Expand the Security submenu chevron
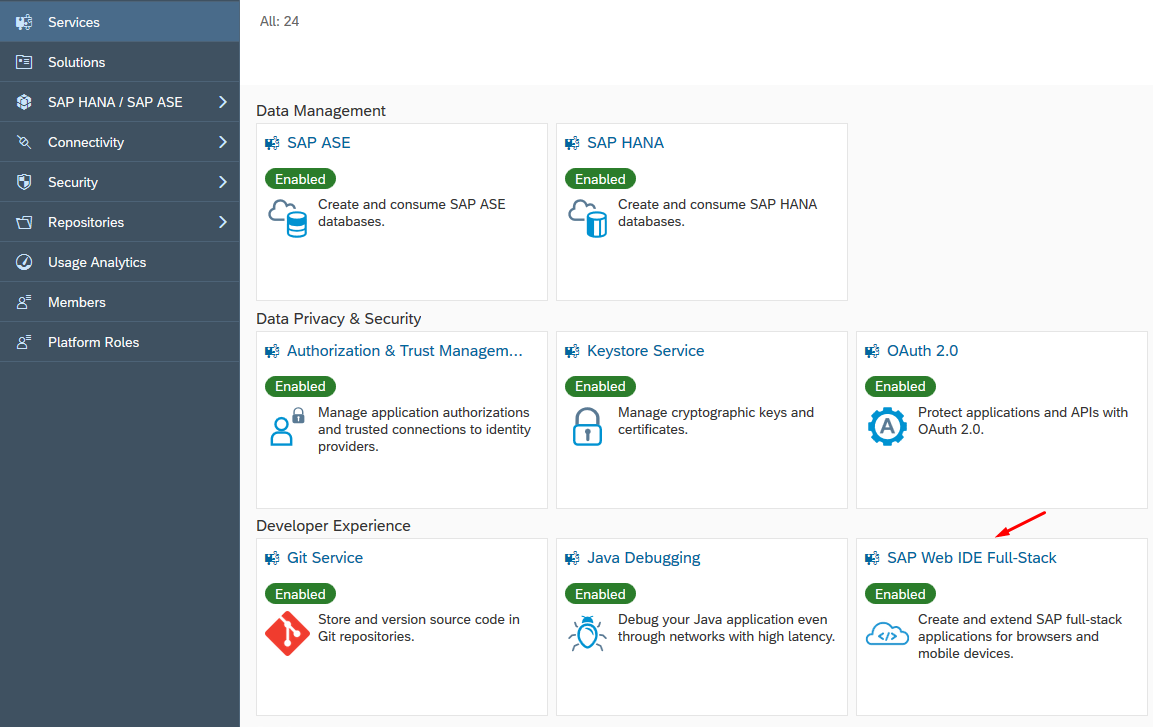The height and width of the screenshot is (727, 1153). (223, 182)
